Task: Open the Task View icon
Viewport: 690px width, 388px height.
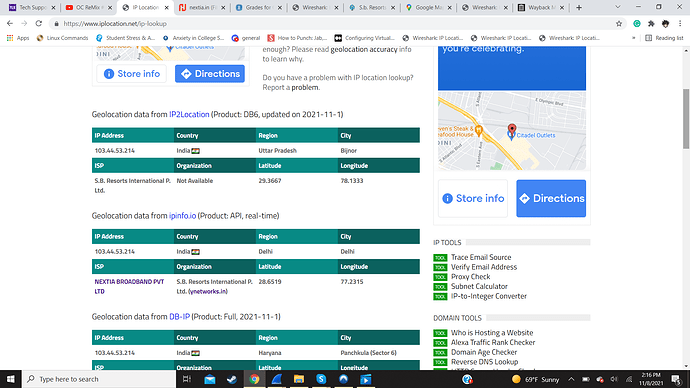Action: point(187,379)
